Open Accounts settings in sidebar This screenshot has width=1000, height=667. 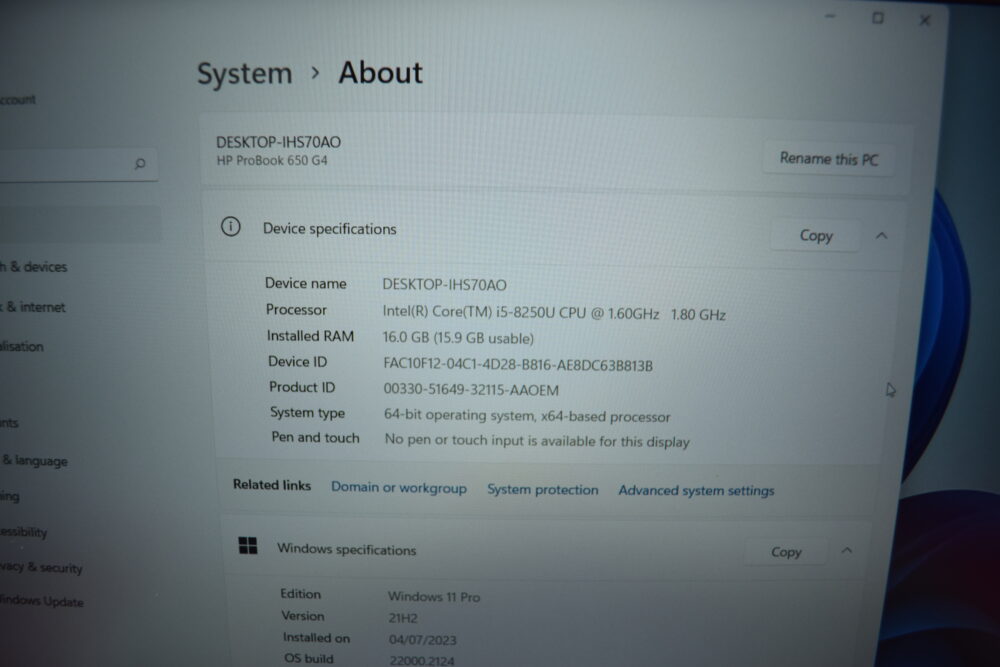[x=9, y=422]
